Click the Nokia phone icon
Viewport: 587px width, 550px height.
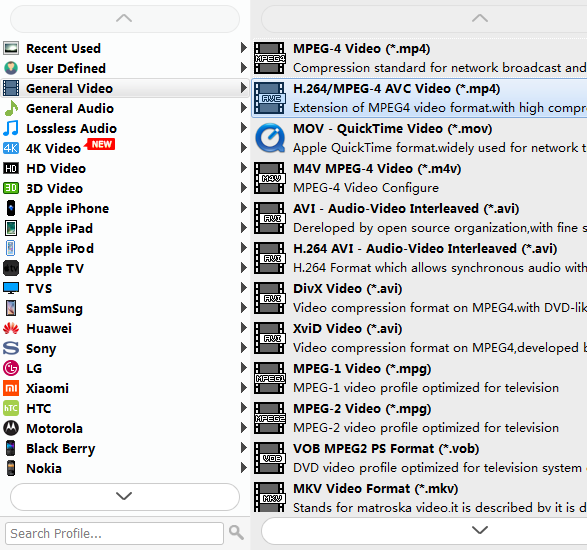(x=11, y=468)
